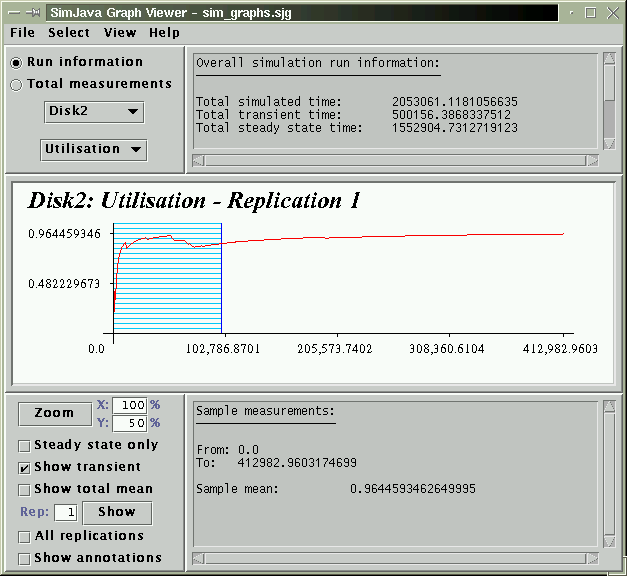The image size is (627, 576).
Task: Enable the Steady state only checkbox
Action: pyautogui.click(x=24, y=445)
